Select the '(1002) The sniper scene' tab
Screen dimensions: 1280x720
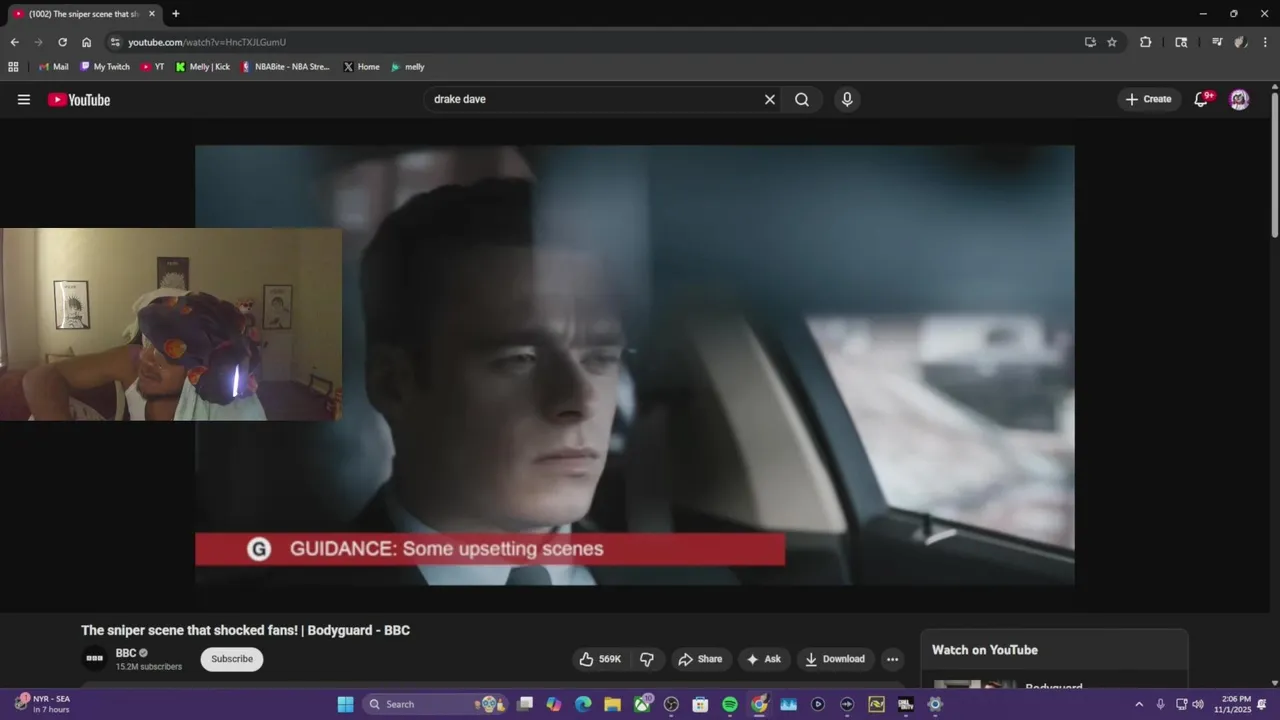(84, 14)
